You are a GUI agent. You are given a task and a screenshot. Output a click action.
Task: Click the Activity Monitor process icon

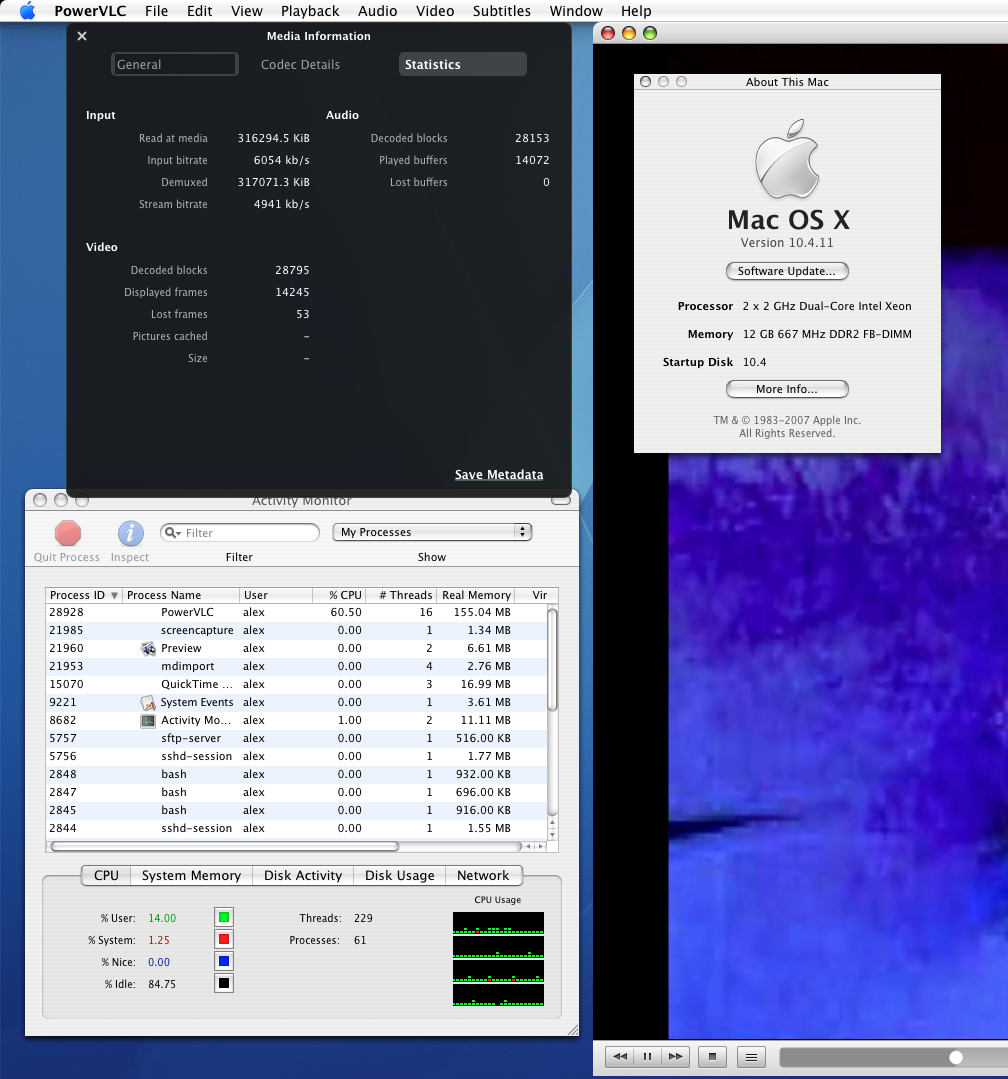148,720
